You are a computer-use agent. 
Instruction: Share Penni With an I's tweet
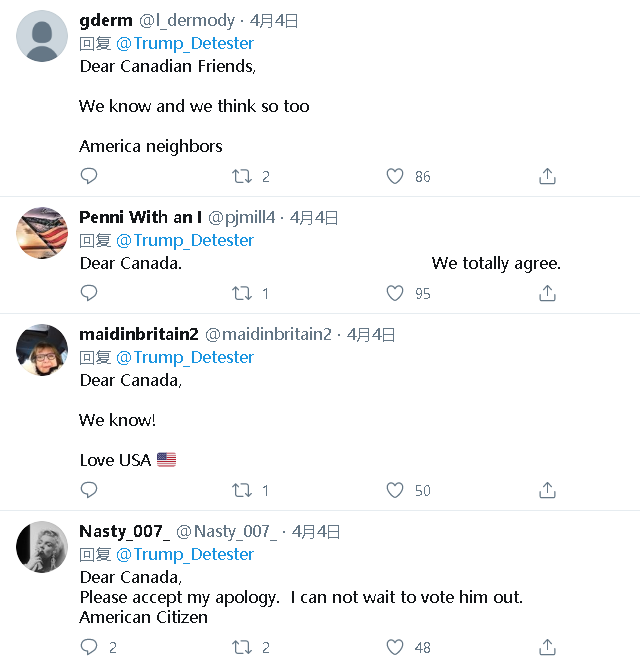click(547, 293)
